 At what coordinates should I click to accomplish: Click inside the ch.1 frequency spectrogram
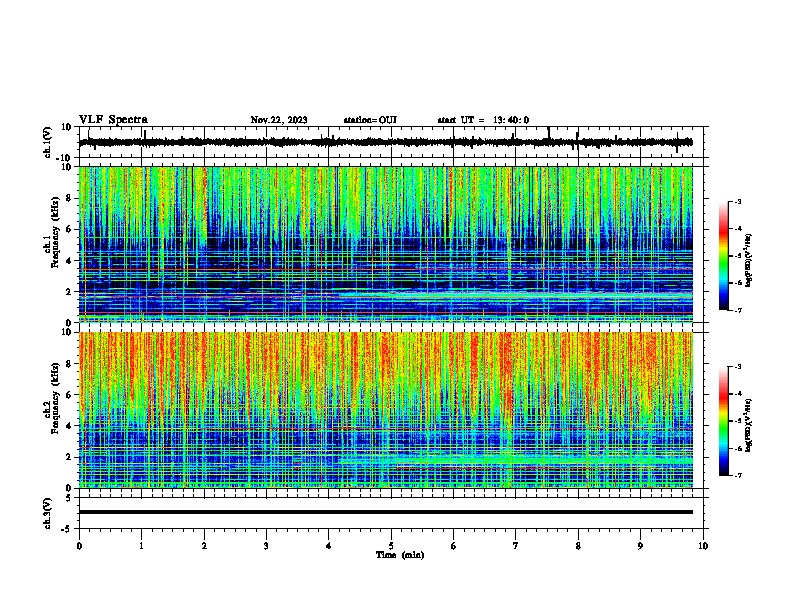click(x=386, y=244)
